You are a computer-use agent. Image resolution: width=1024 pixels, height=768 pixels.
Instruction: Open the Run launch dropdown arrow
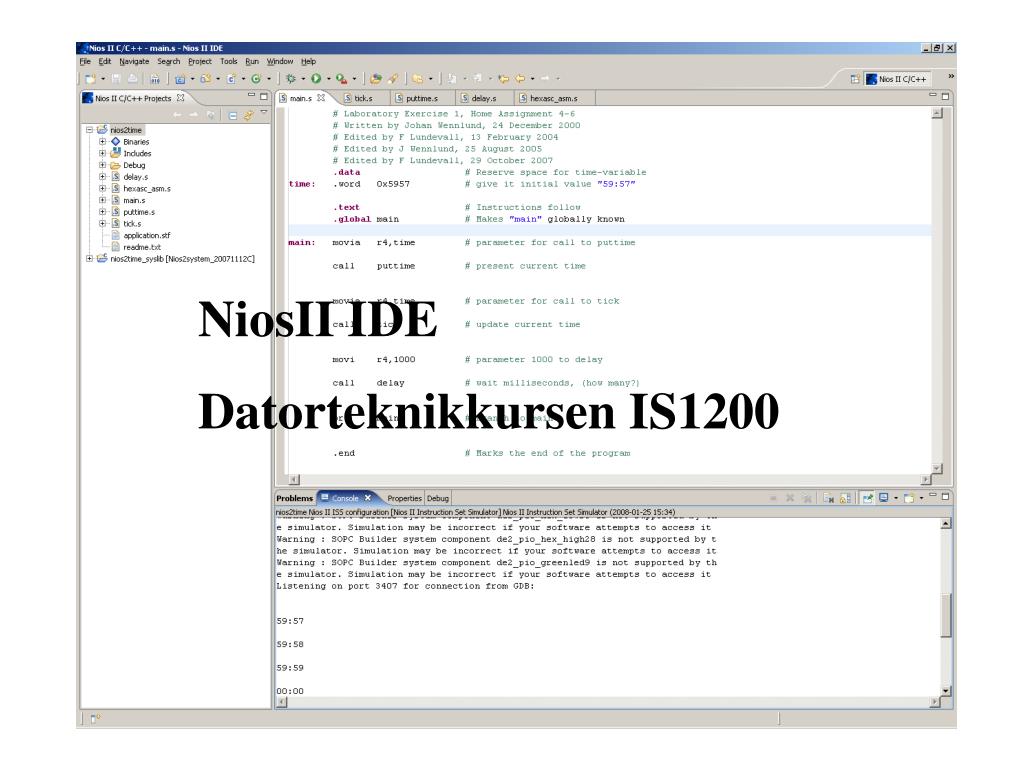pos(328,79)
